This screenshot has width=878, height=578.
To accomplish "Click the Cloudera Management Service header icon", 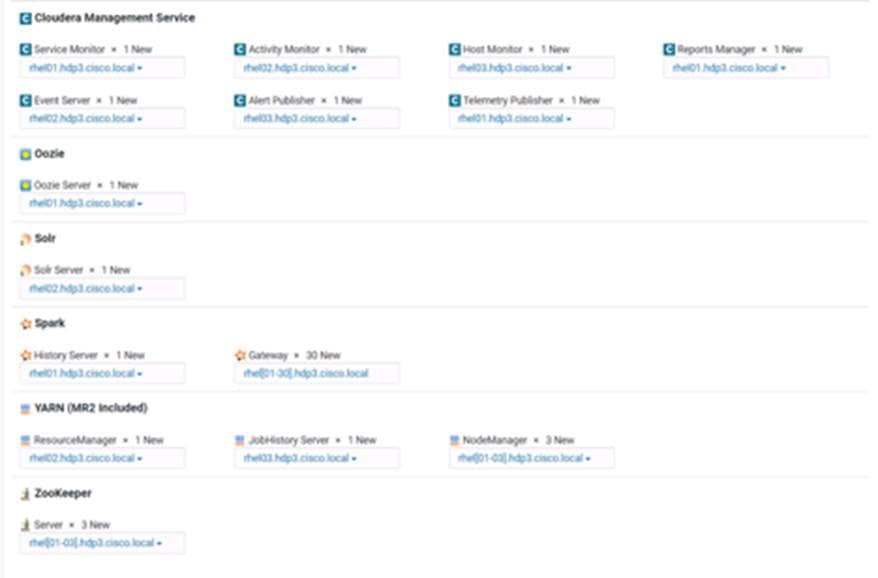I will (25, 18).
